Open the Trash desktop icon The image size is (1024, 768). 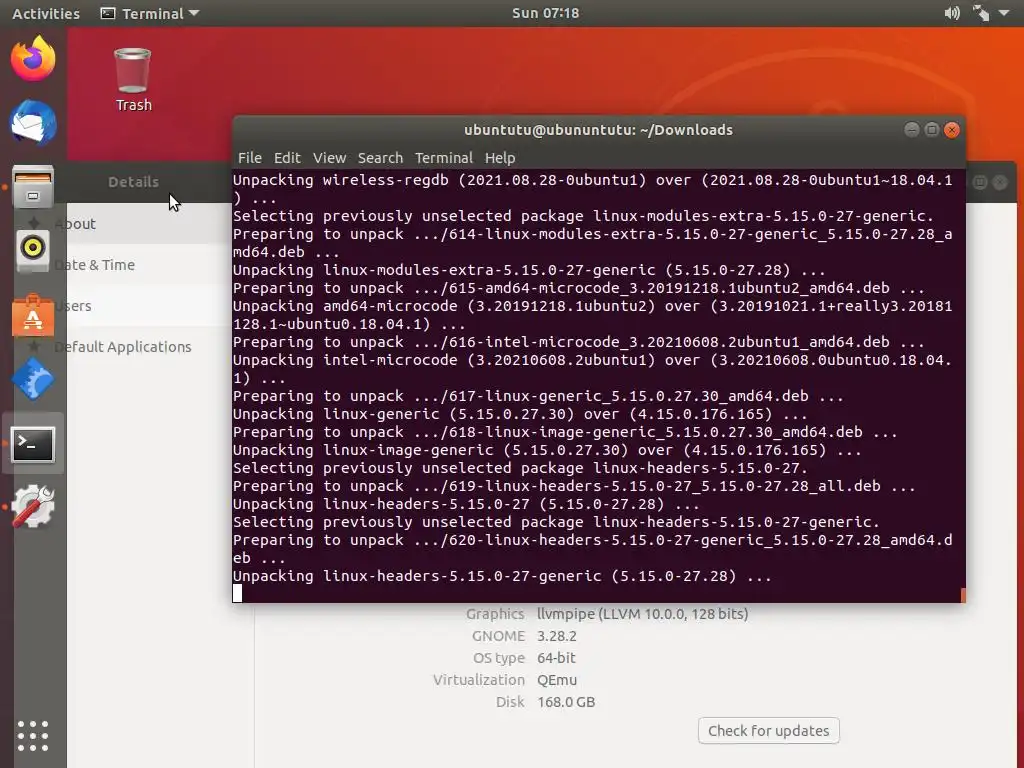[x=133, y=80]
